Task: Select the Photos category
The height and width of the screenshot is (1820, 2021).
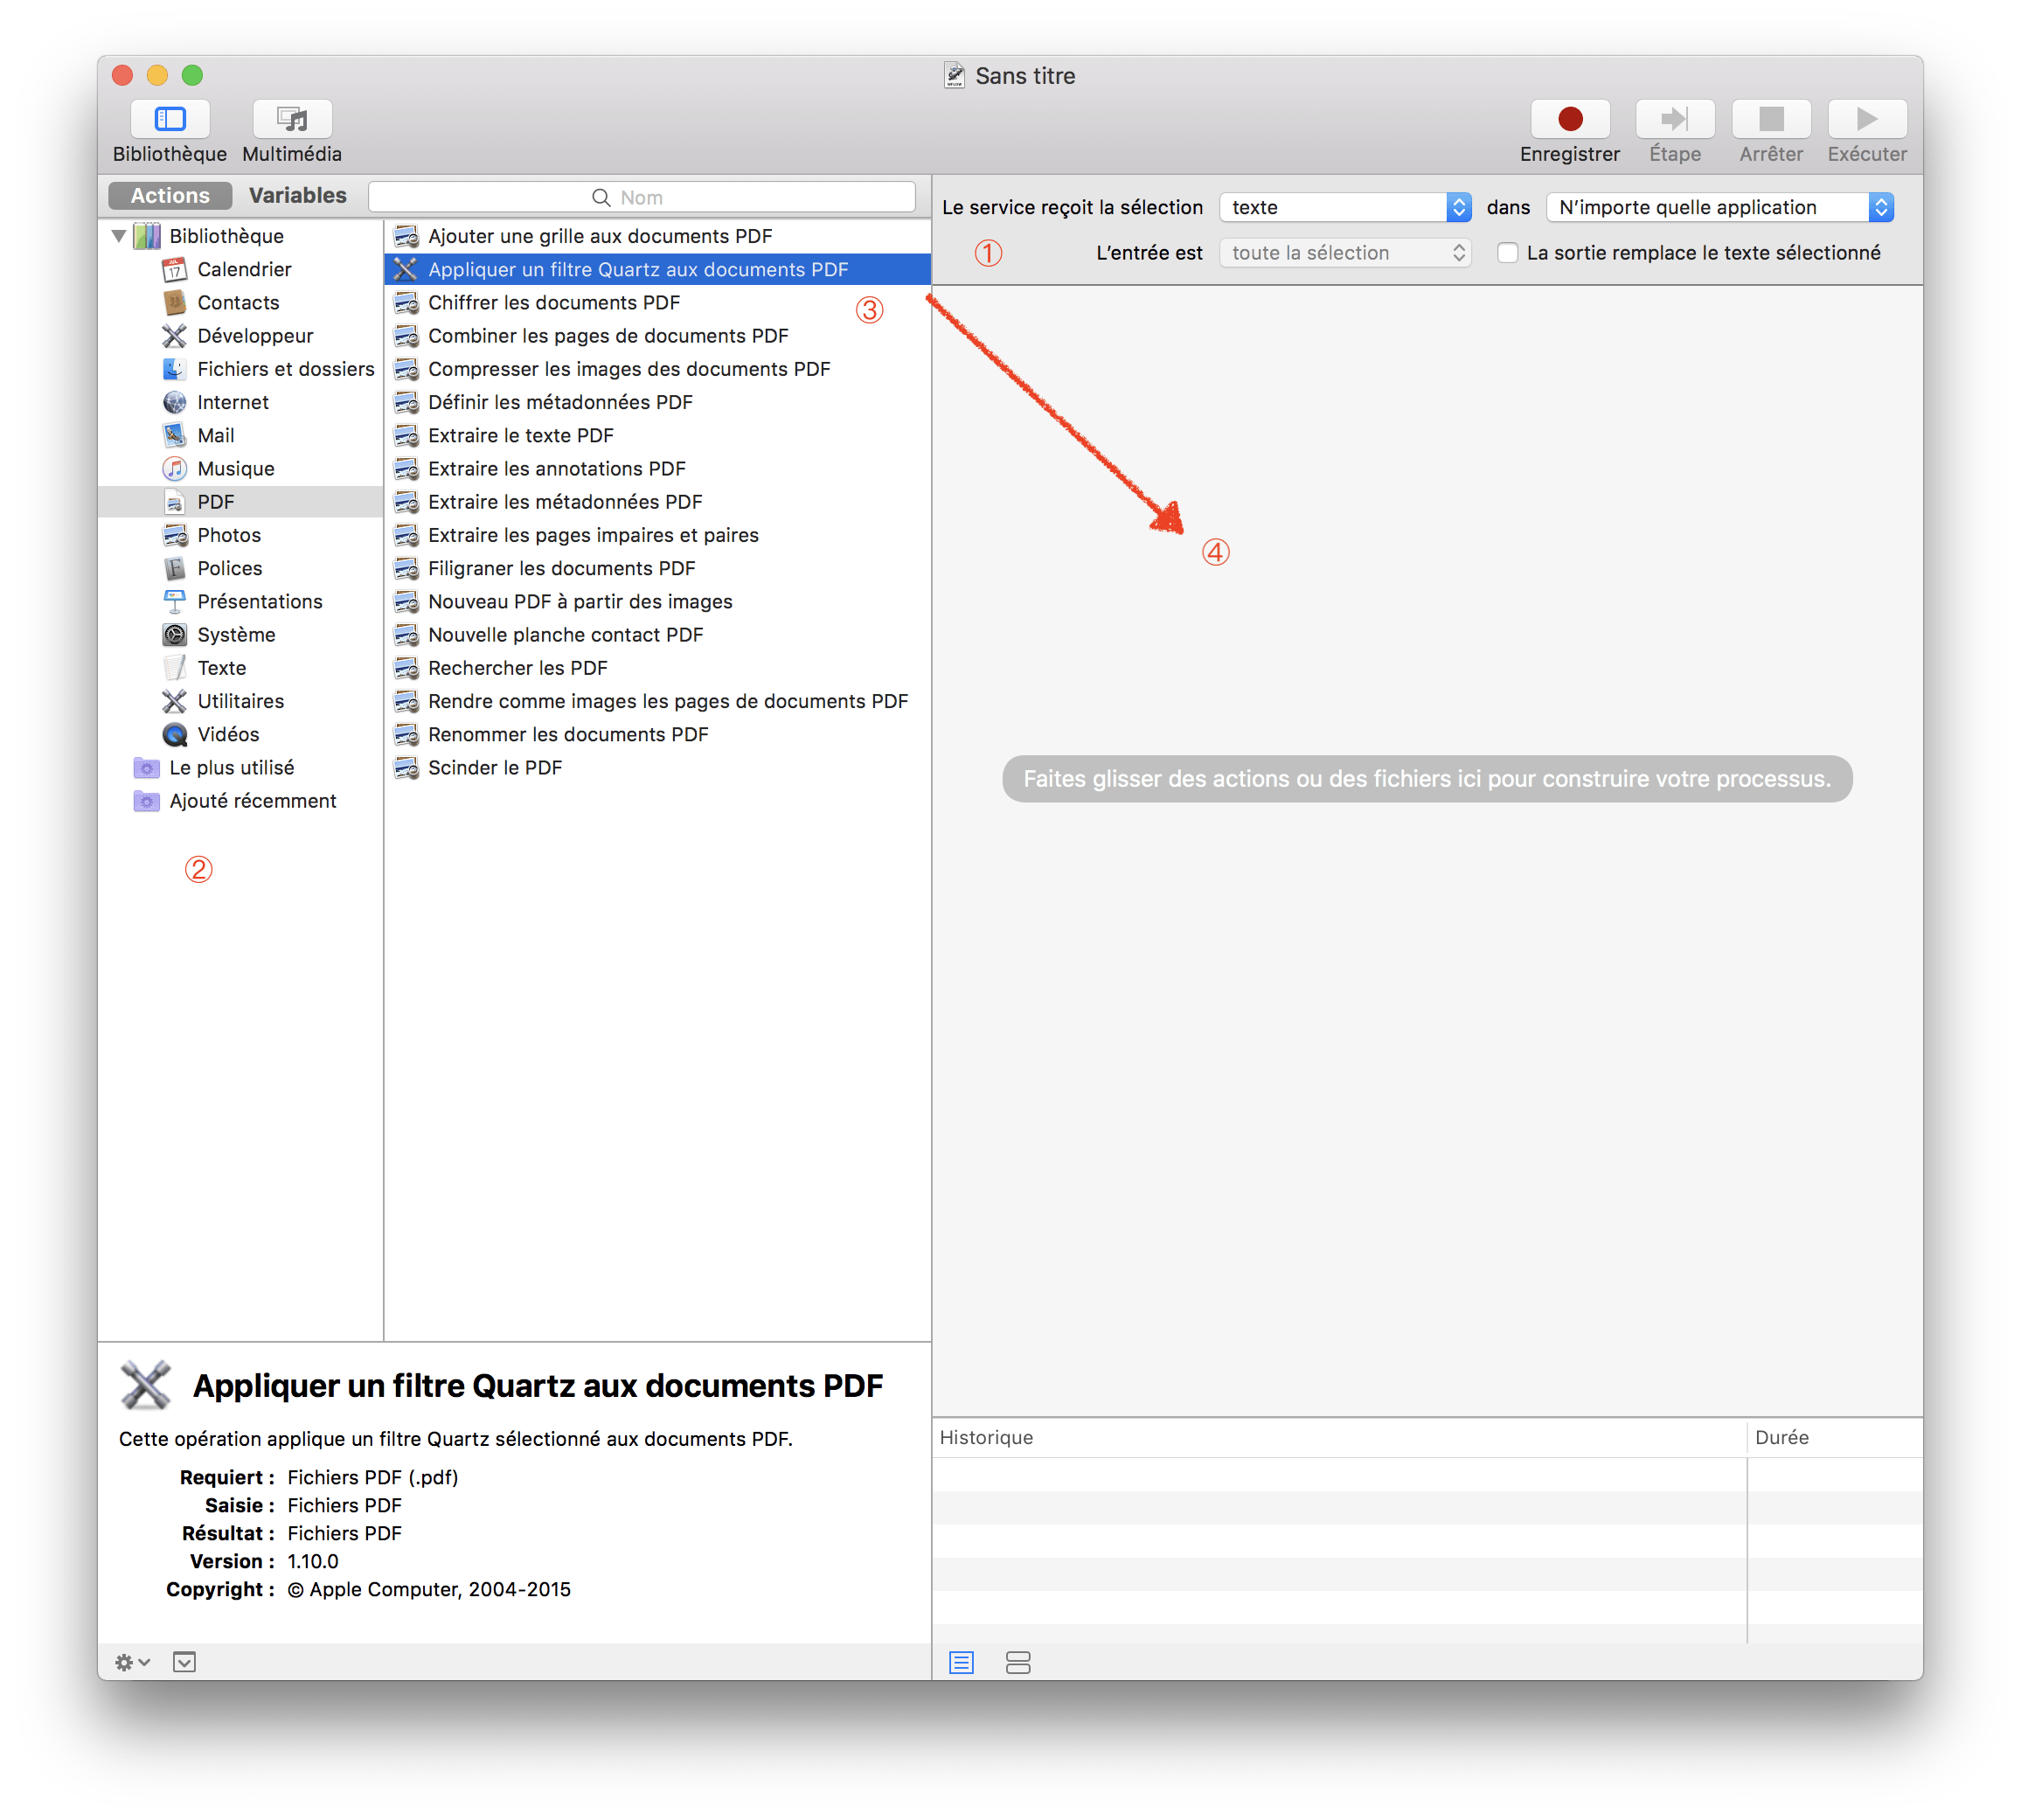Action: 241,535
